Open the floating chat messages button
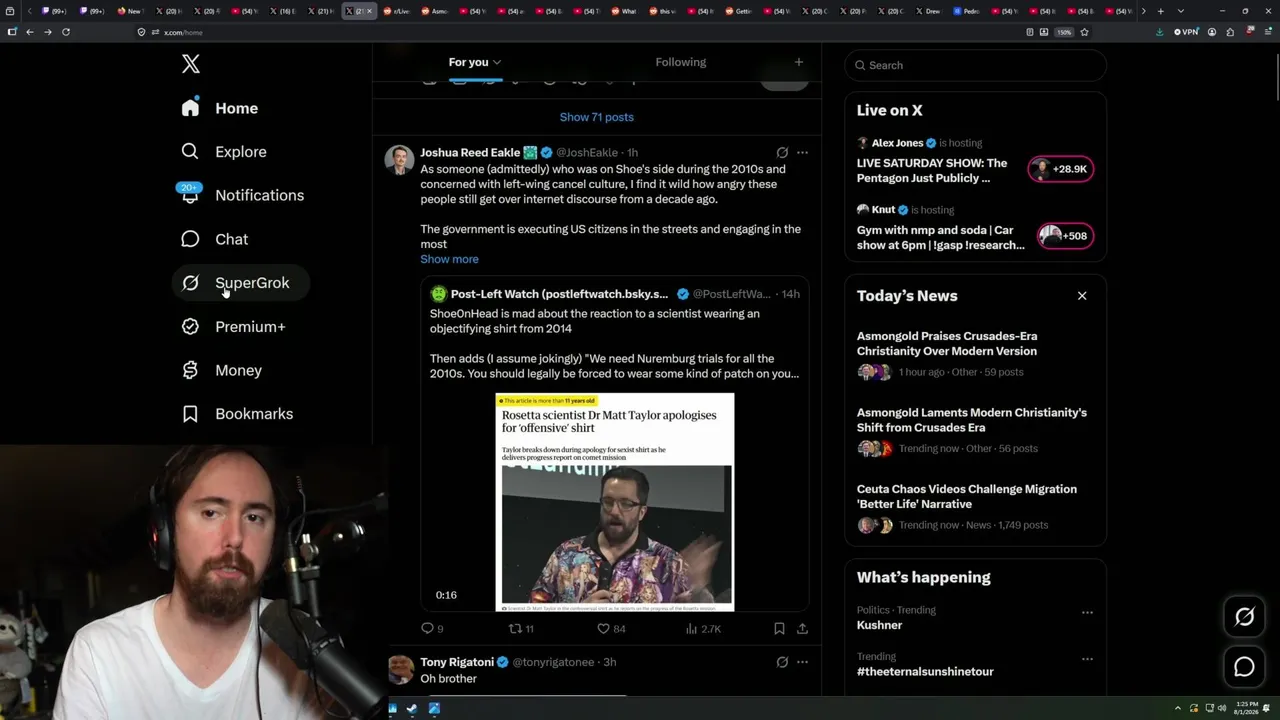 pyautogui.click(x=1244, y=667)
